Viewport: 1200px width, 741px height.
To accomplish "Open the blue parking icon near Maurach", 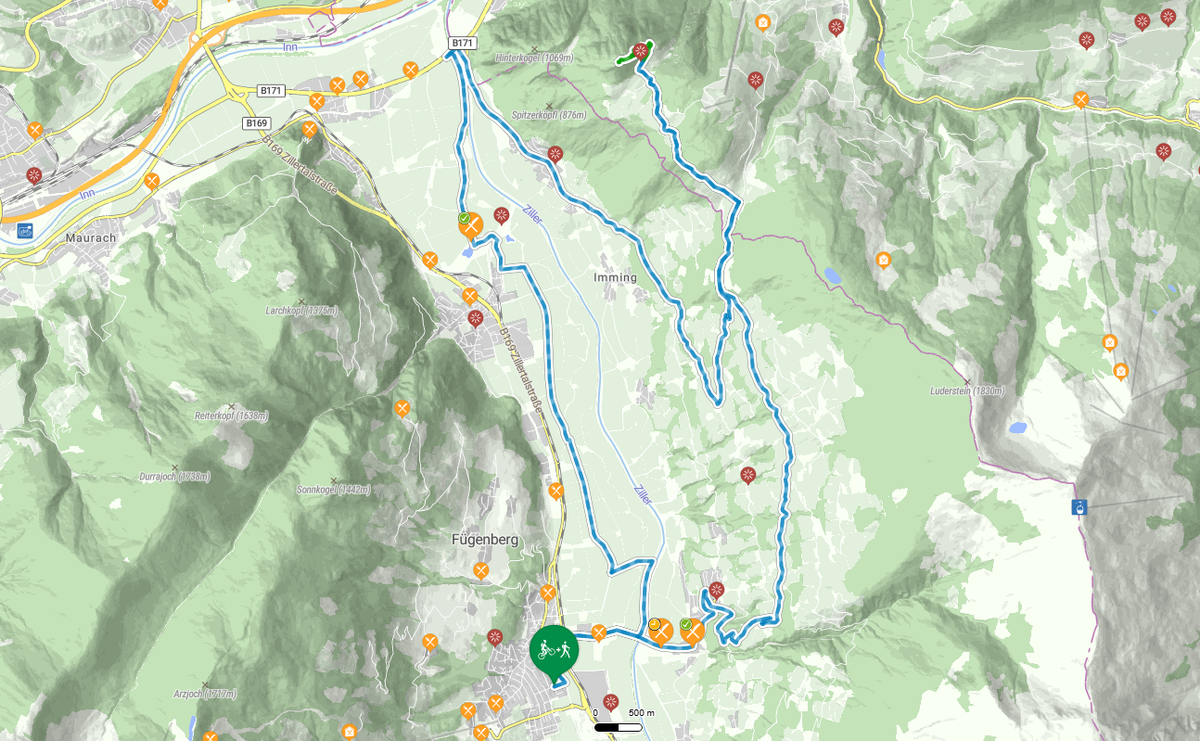I will [x=24, y=230].
